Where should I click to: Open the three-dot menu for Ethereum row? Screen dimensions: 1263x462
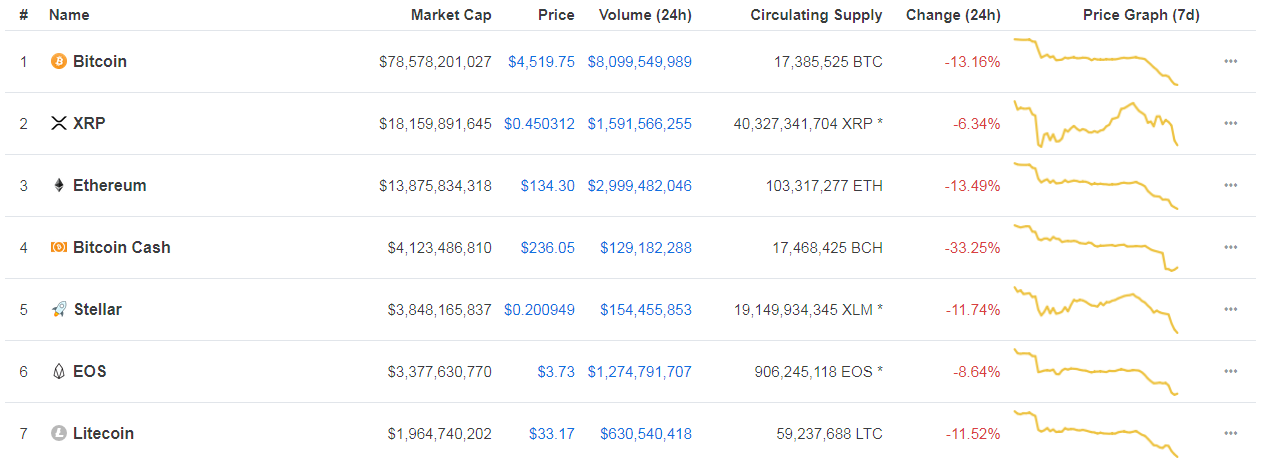pos(1230,186)
